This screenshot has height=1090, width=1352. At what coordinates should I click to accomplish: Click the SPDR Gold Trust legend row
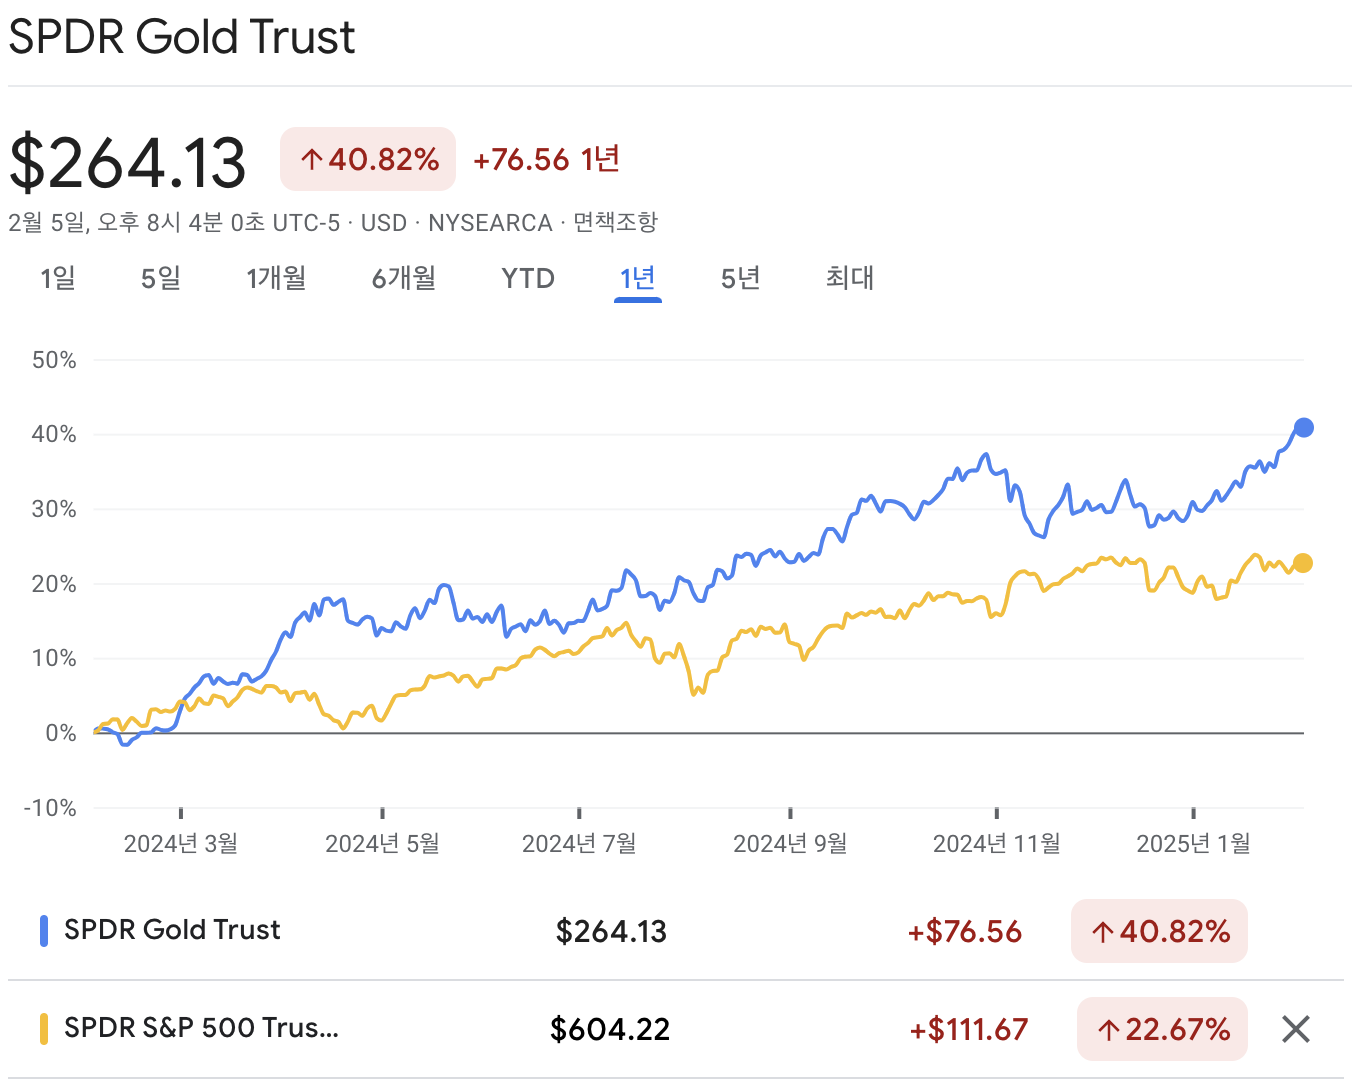tap(170, 930)
